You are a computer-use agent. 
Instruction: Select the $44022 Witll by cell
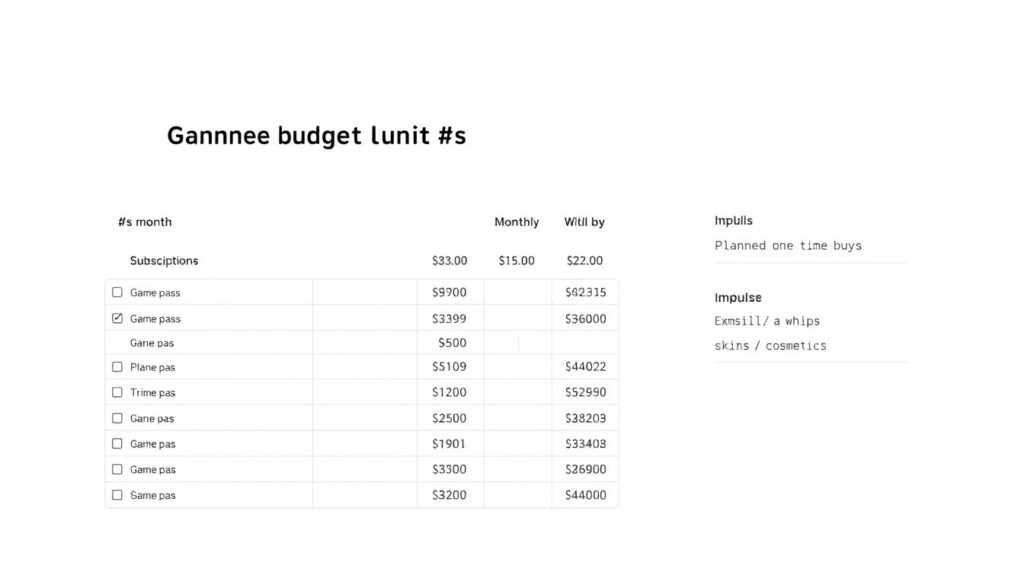pos(583,367)
